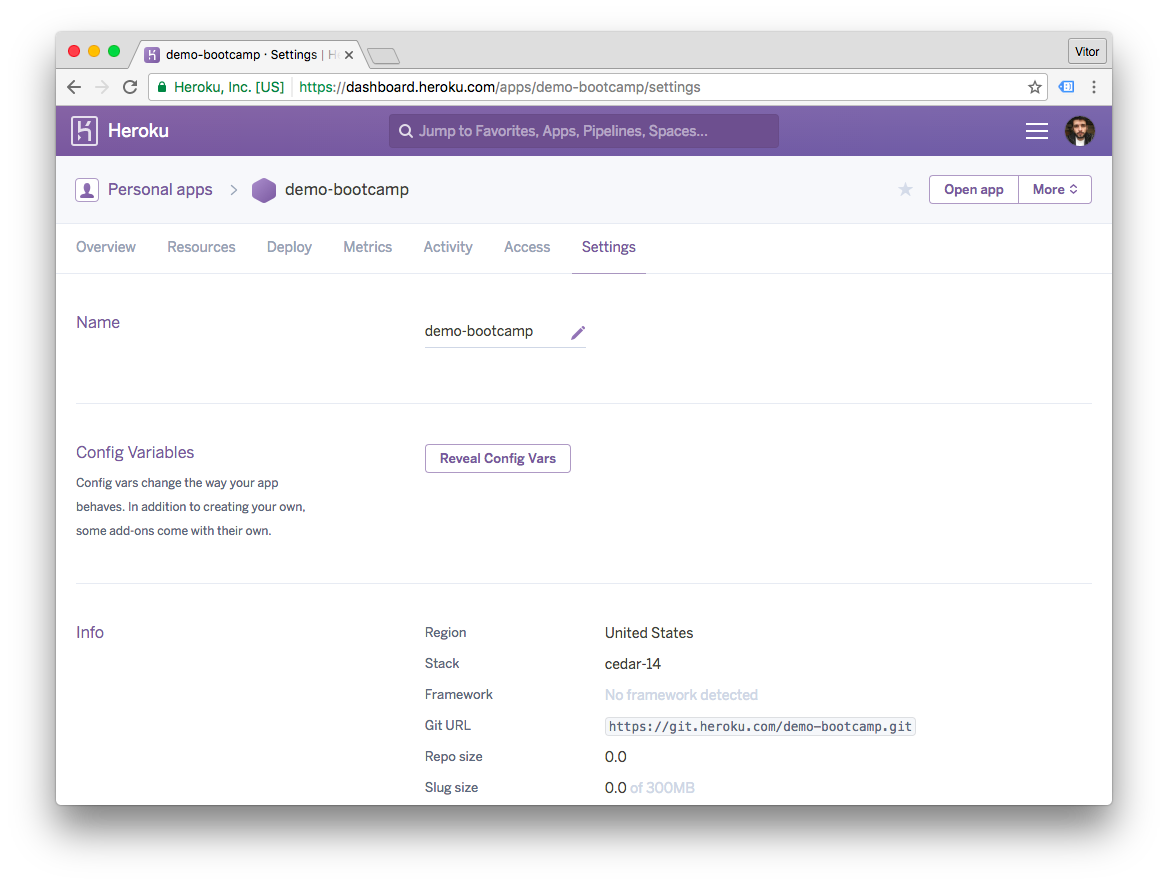
Task: Click the browser address bar URL
Action: tap(500, 87)
